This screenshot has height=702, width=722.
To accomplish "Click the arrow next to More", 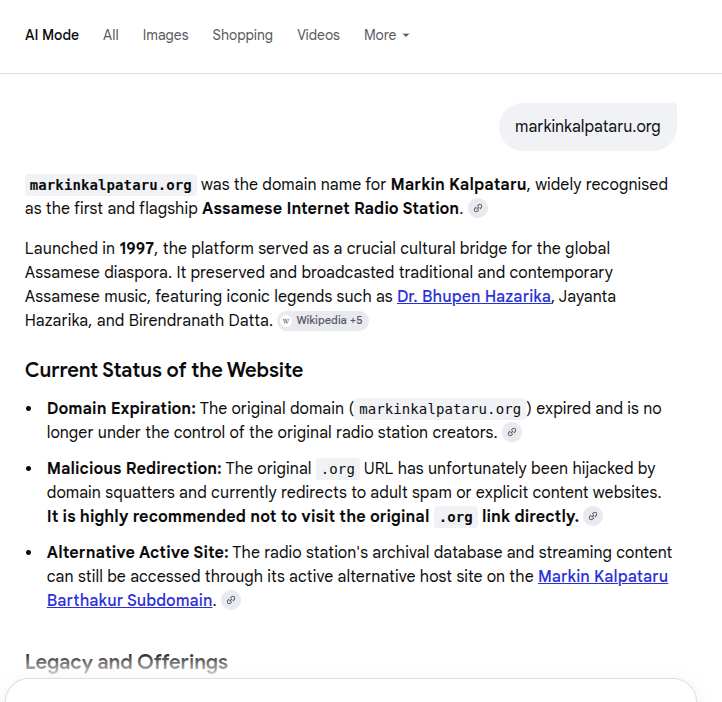I will point(406,35).
